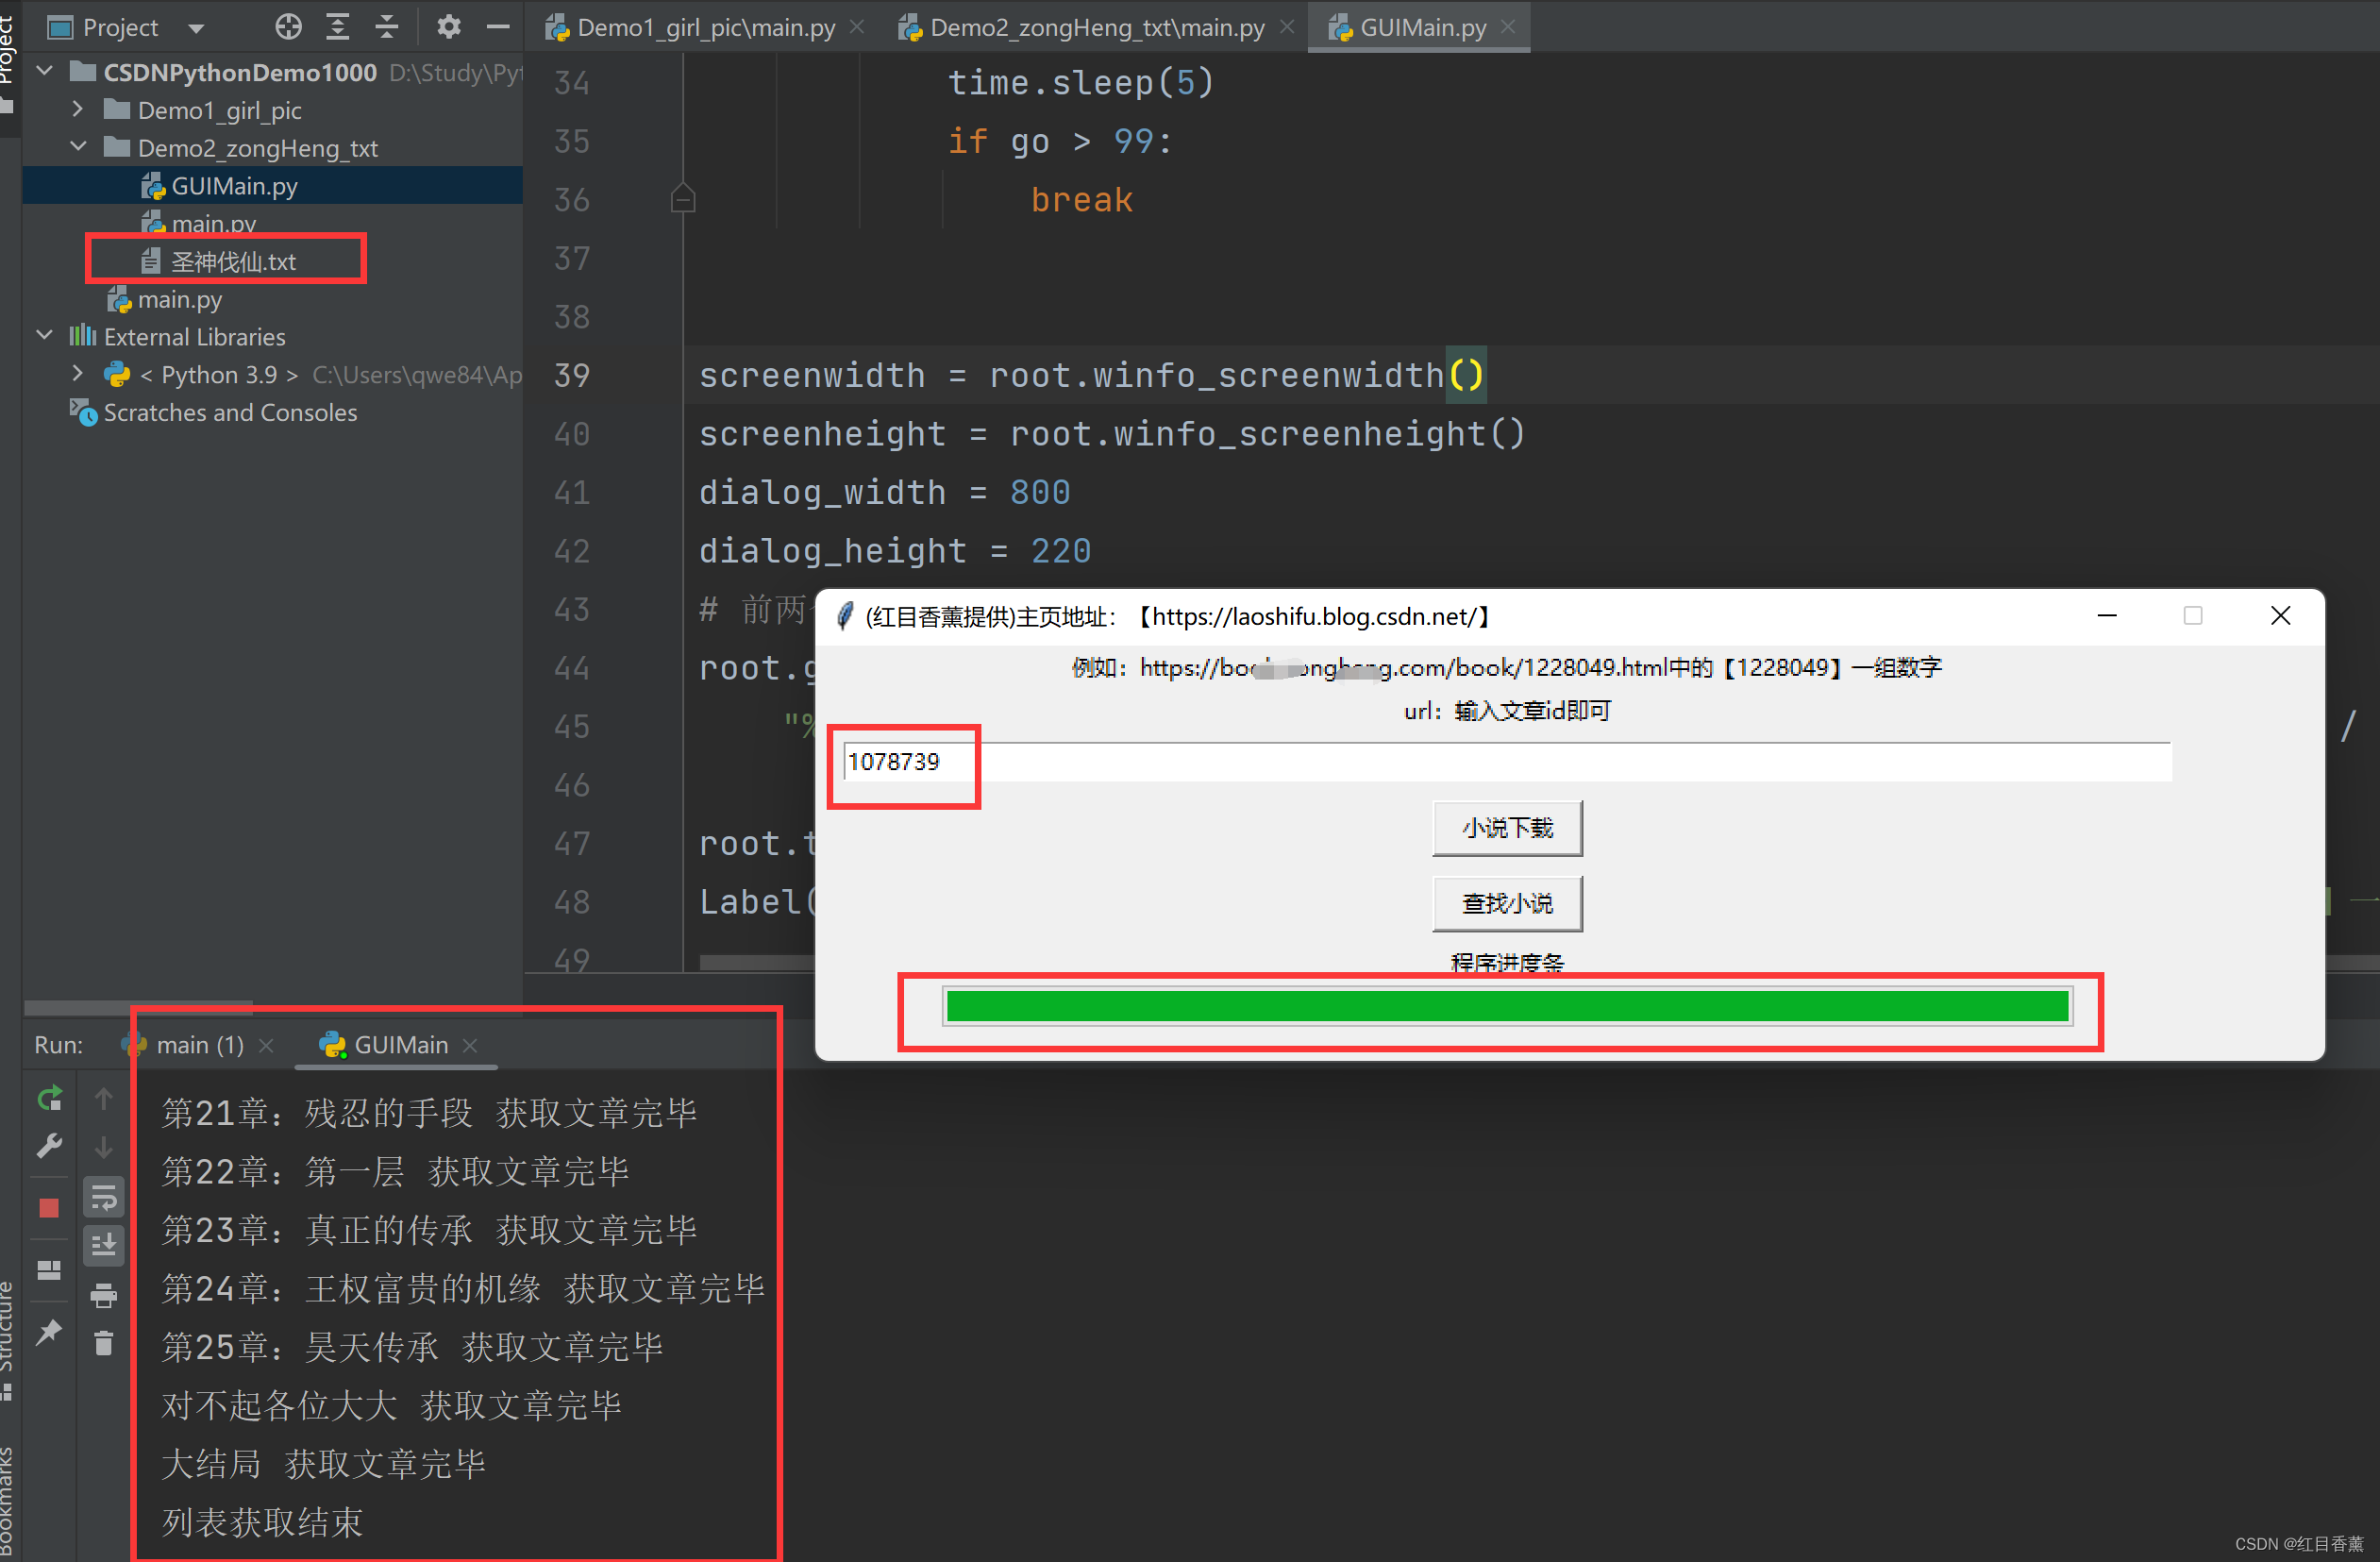Screen dimensions: 2380x1562
Task: Expand the Demo1_girl_pic folder
Action: point(78,110)
